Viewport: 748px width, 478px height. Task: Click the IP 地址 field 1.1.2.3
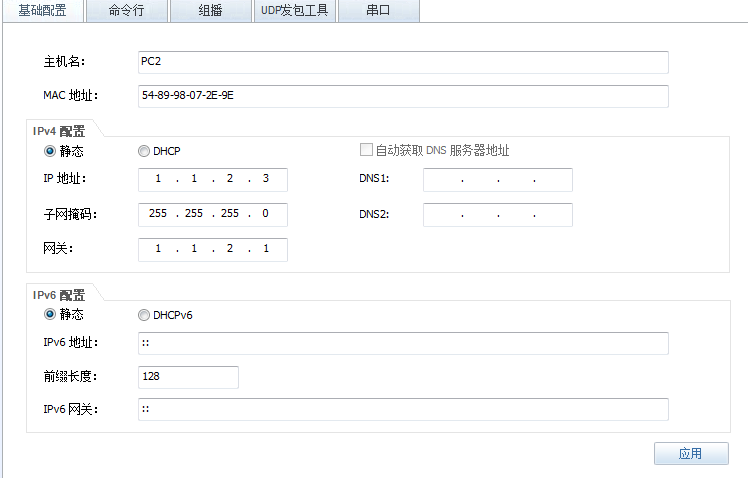(x=213, y=179)
